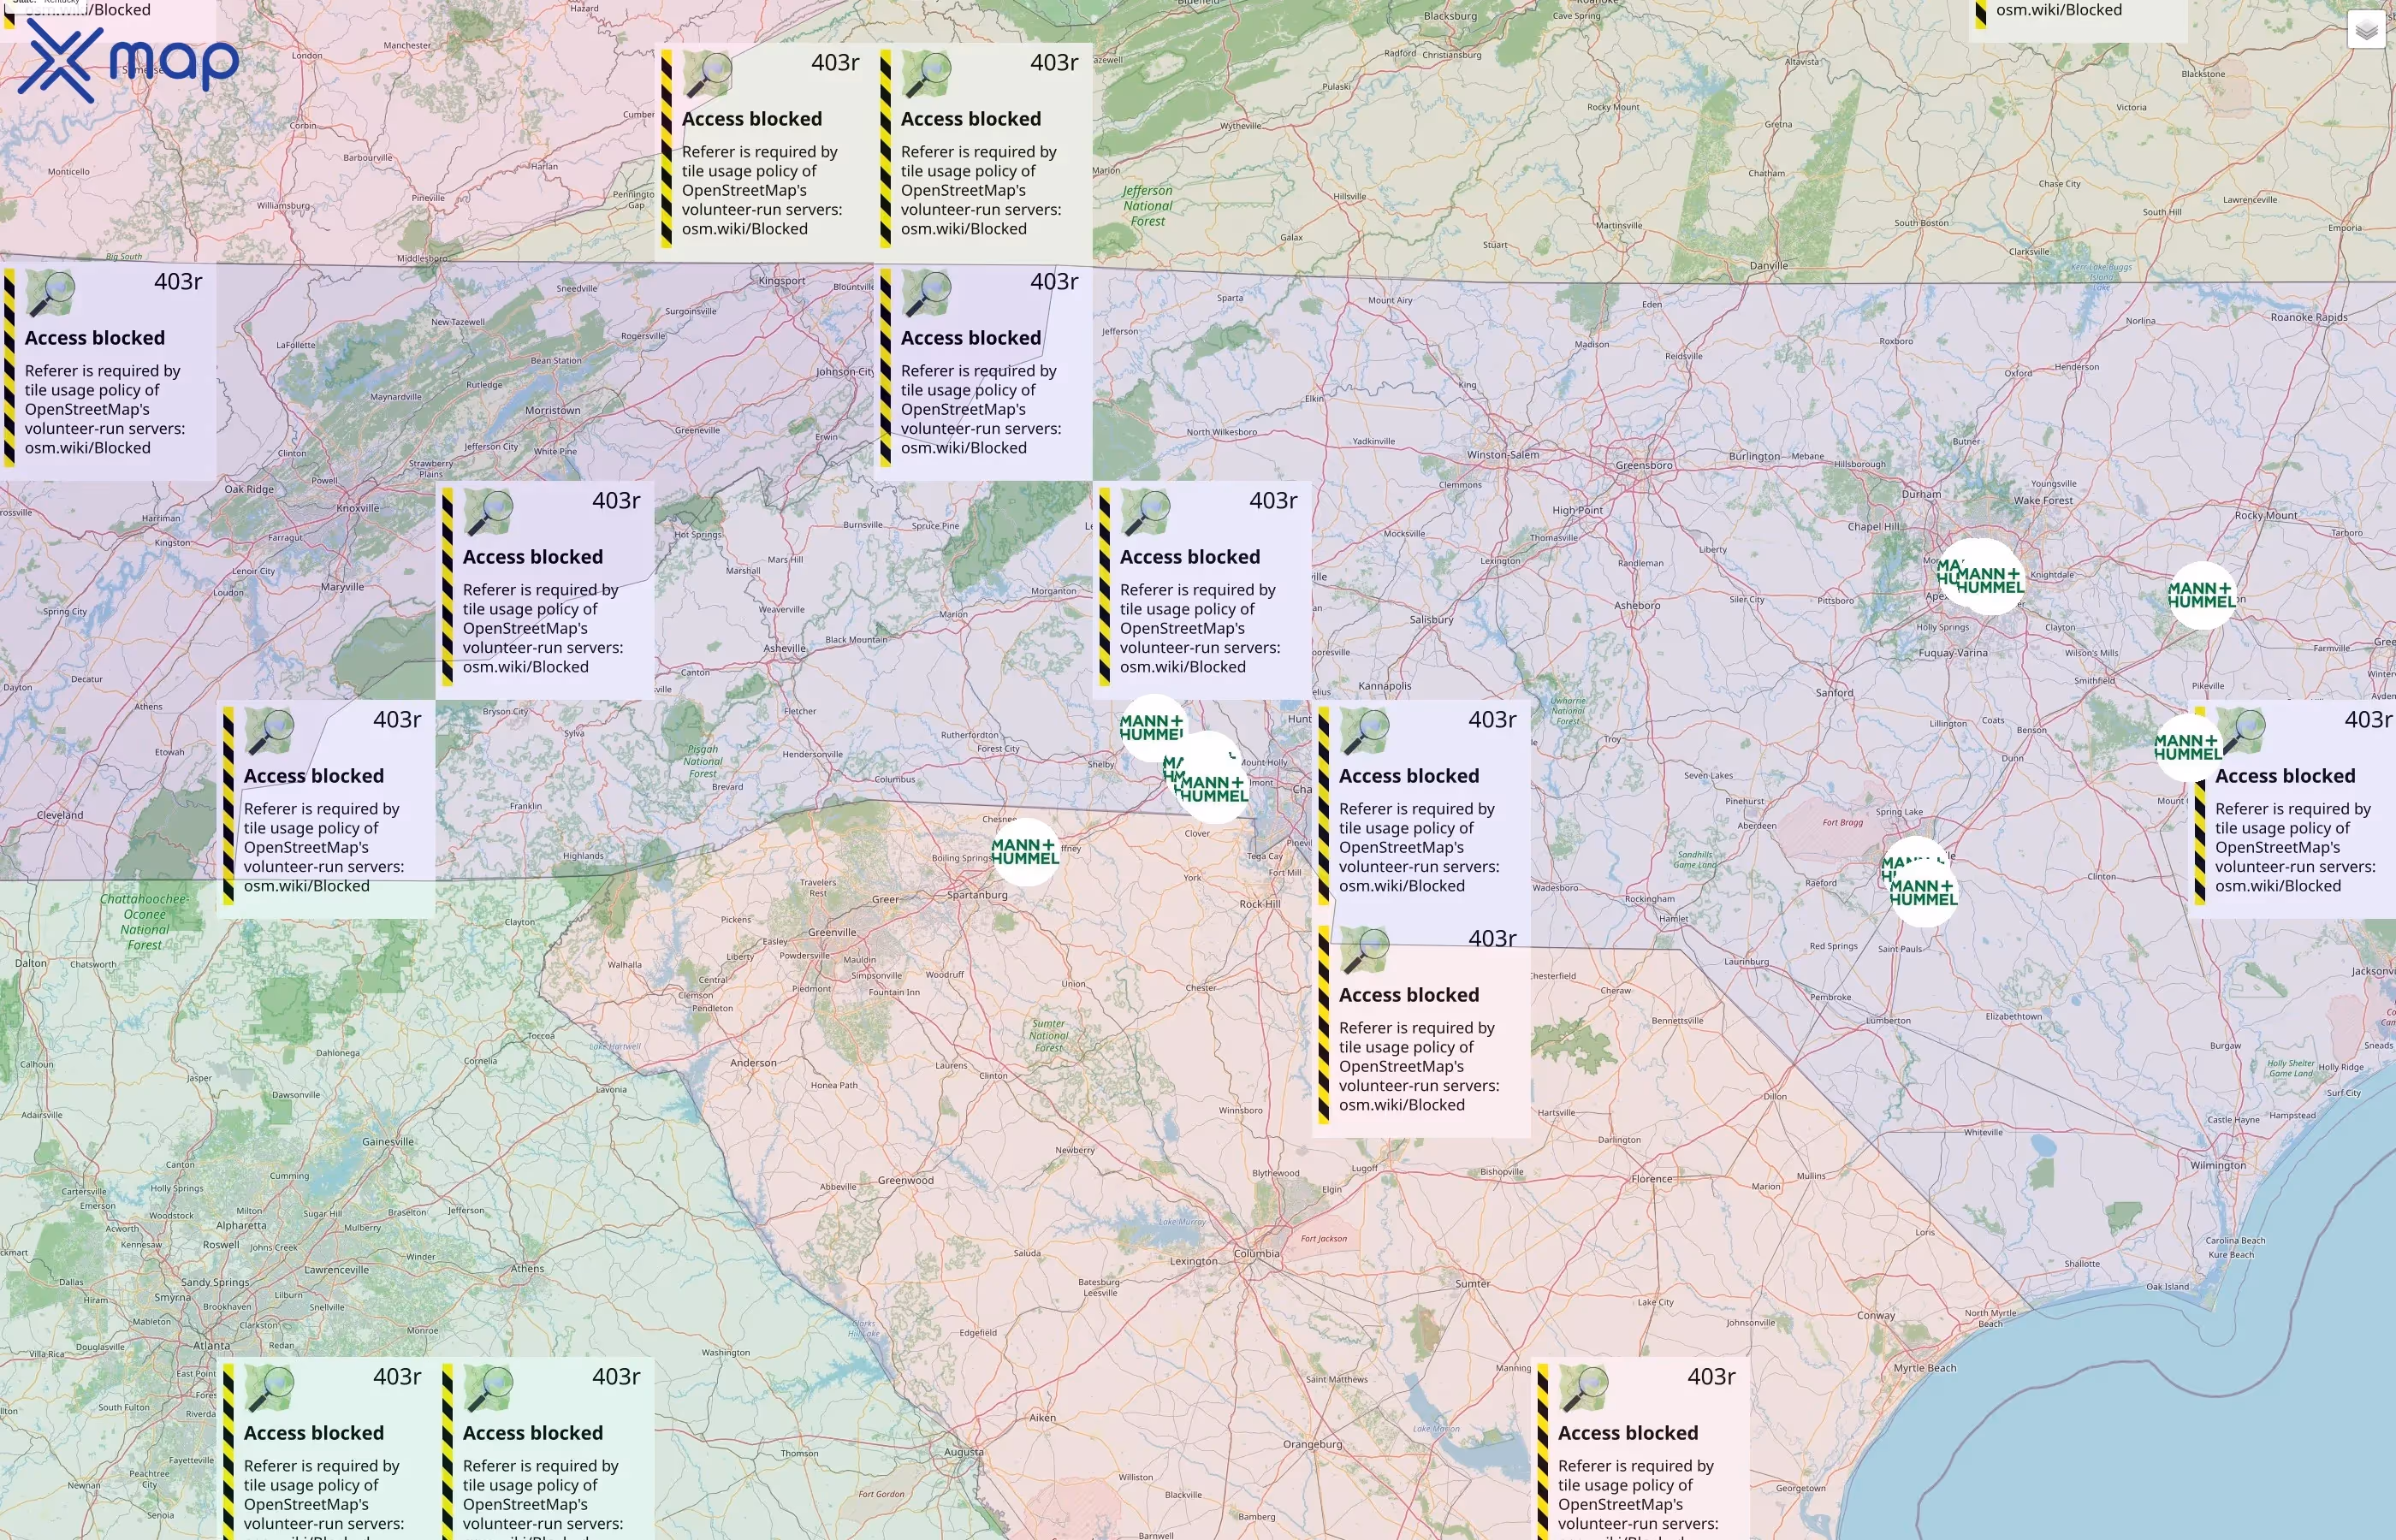The height and width of the screenshot is (1540, 2396).
Task: Click the Johnson City label
Action: click(845, 372)
